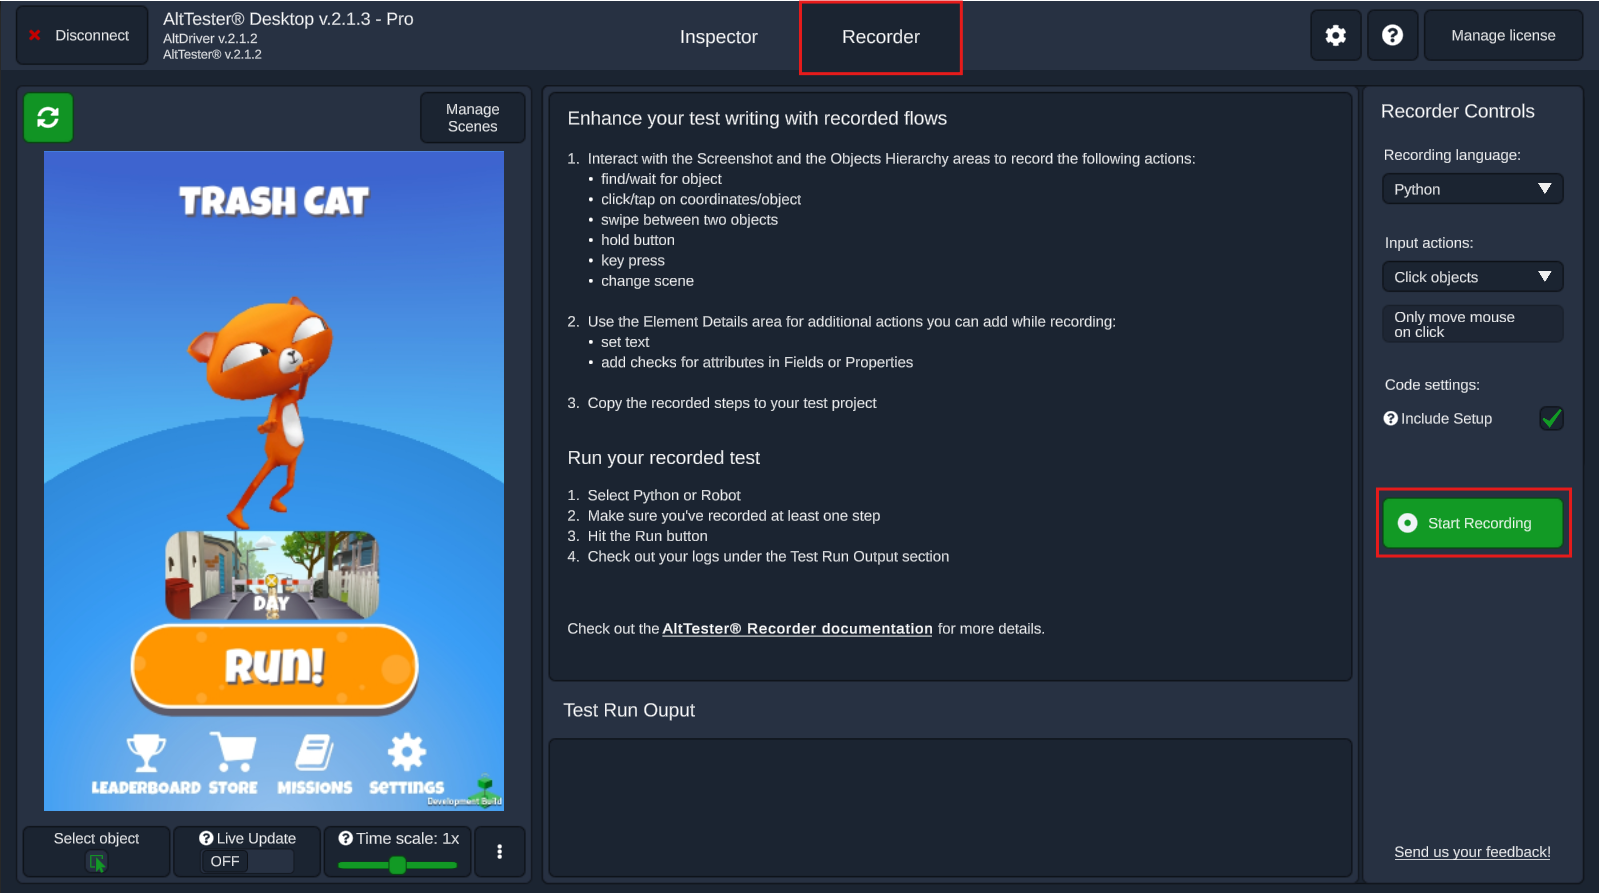1599x893 pixels.
Task: Click the green refresh screenshot icon
Action: coord(48,118)
